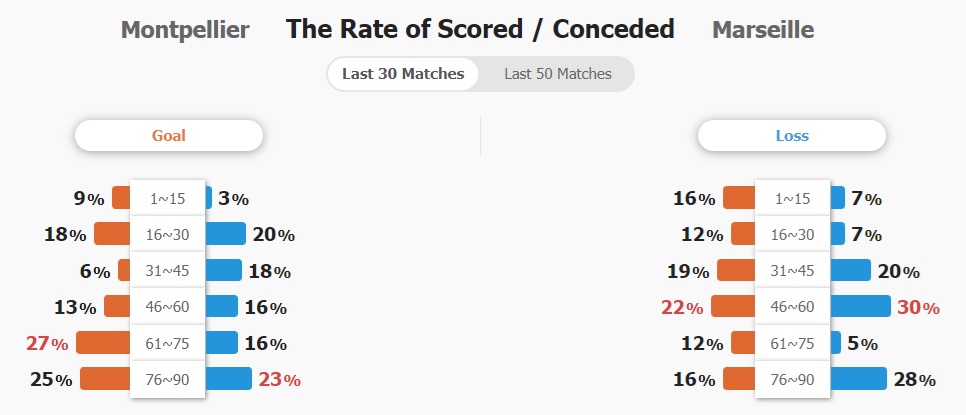966x415 pixels.
Task: Click Marseille's 23% blue goal bar
Action: [x=229, y=379]
